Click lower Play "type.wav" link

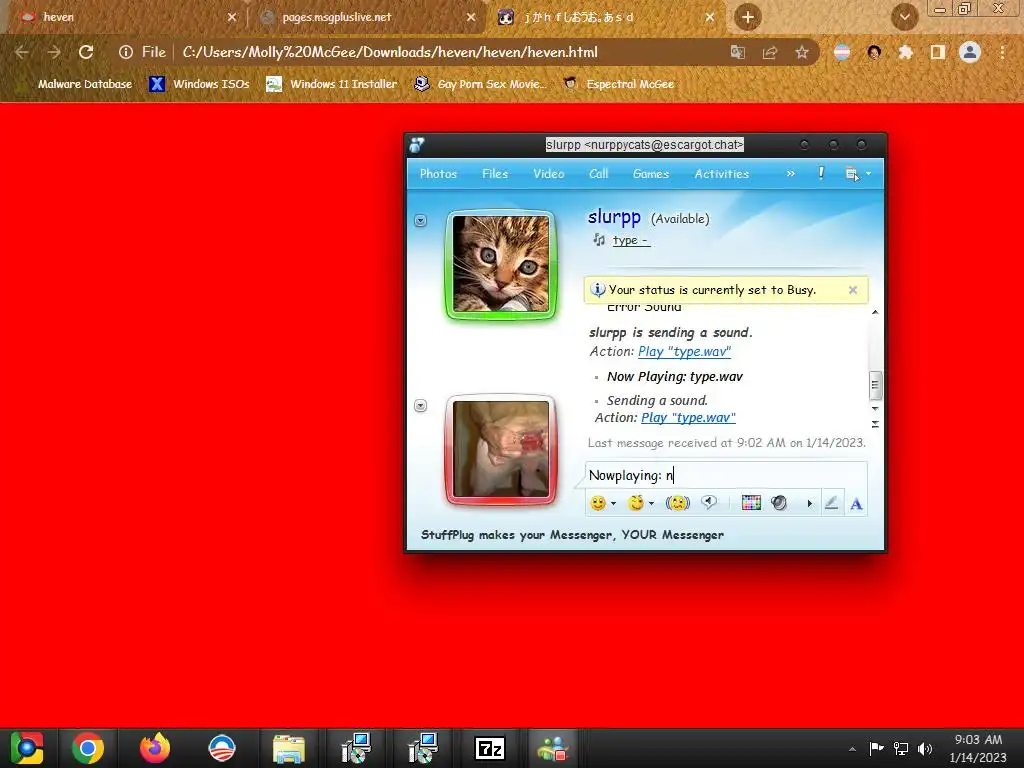pyautogui.click(x=688, y=417)
